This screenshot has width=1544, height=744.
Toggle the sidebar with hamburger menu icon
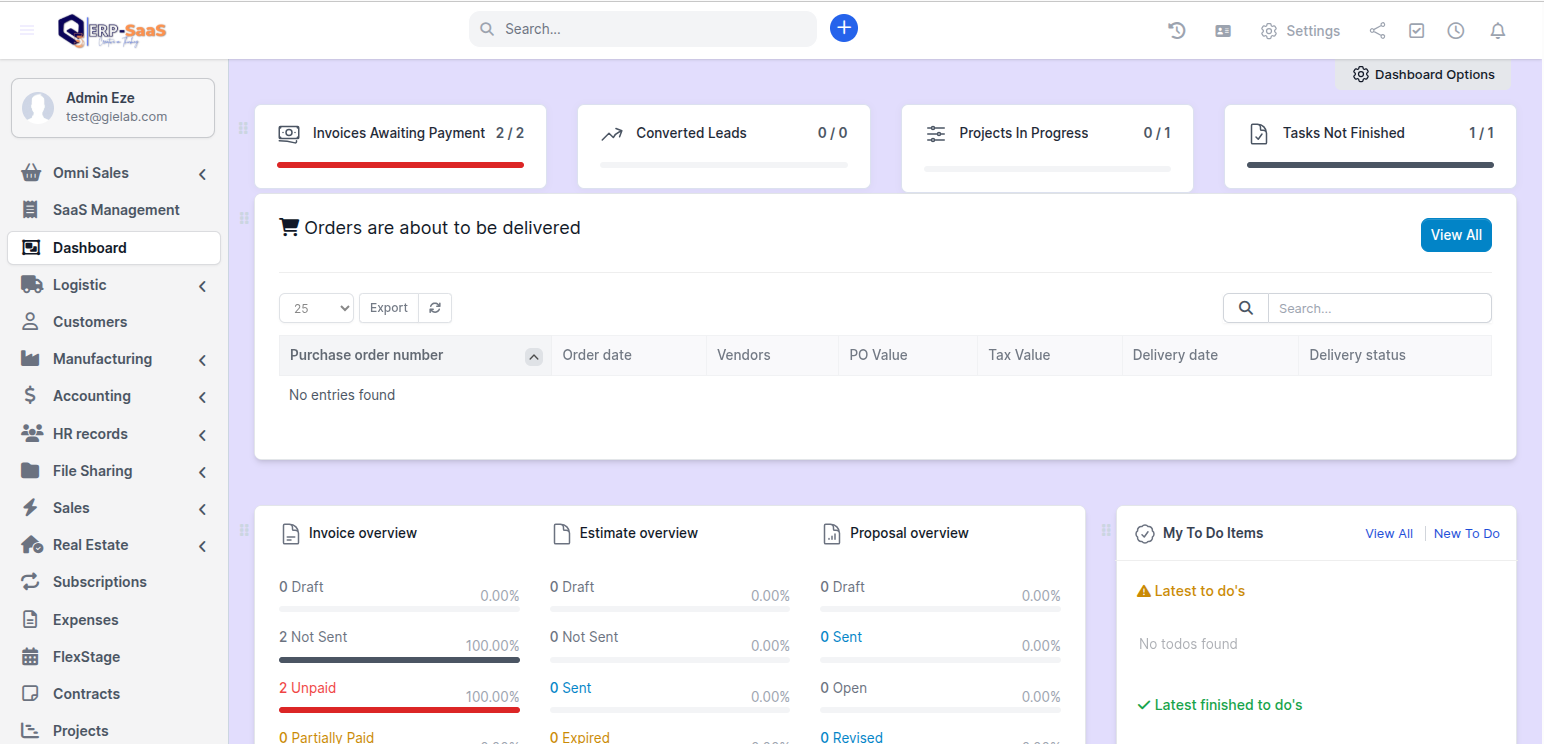27,30
